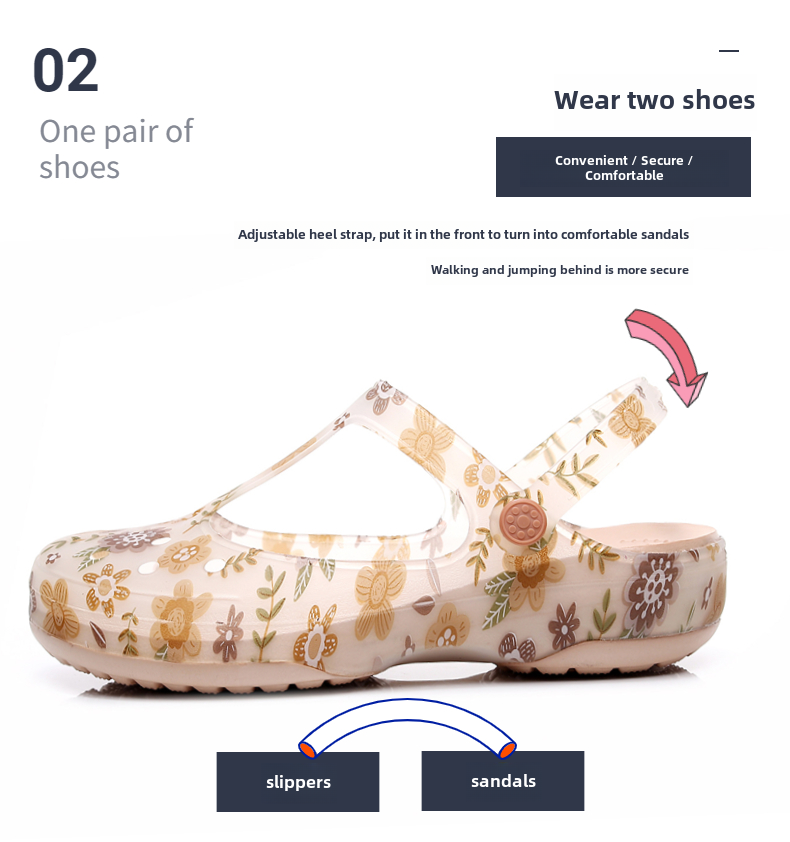790x842 pixels.
Task: Click the Wear two shoes heading
Action: [654, 100]
